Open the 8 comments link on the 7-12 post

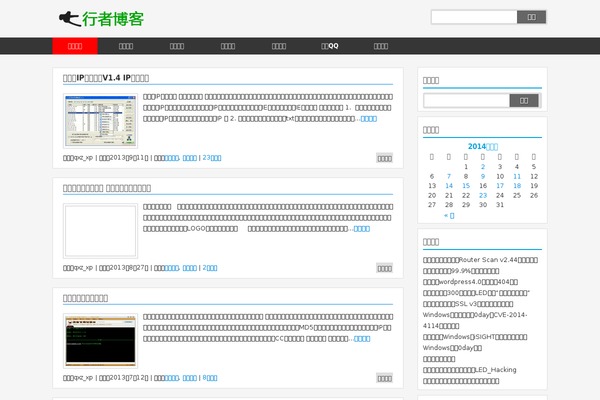210,378
